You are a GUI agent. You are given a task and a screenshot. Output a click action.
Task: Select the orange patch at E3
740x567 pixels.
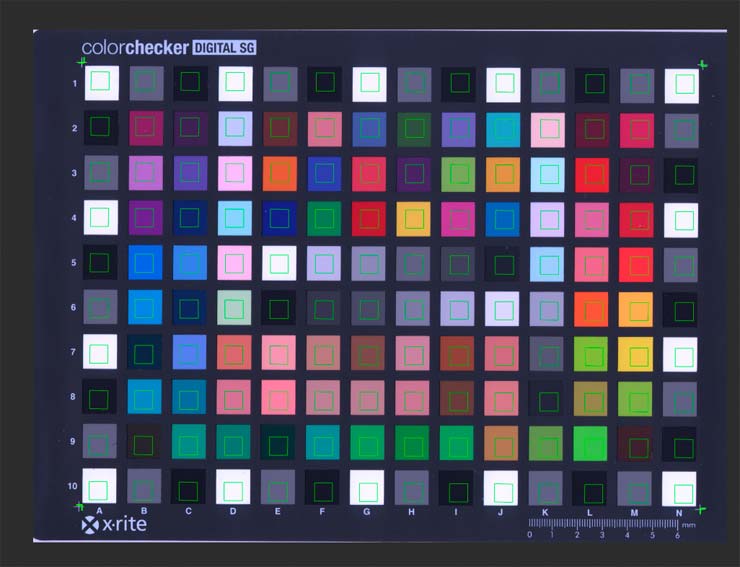coord(280,173)
